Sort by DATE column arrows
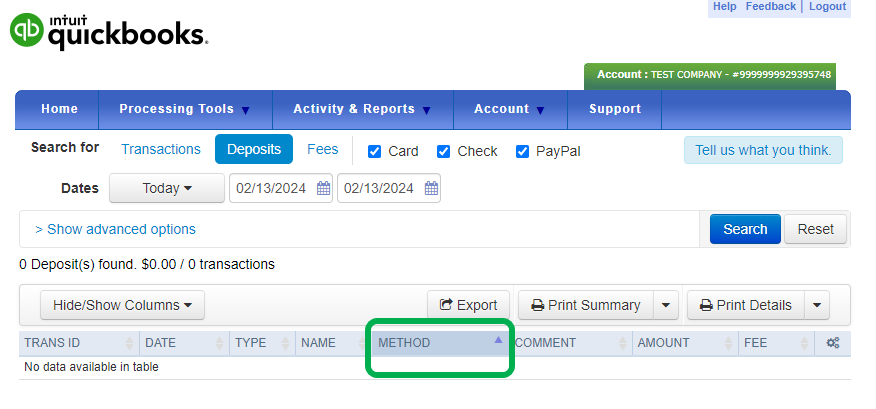The image size is (876, 409). (220, 343)
